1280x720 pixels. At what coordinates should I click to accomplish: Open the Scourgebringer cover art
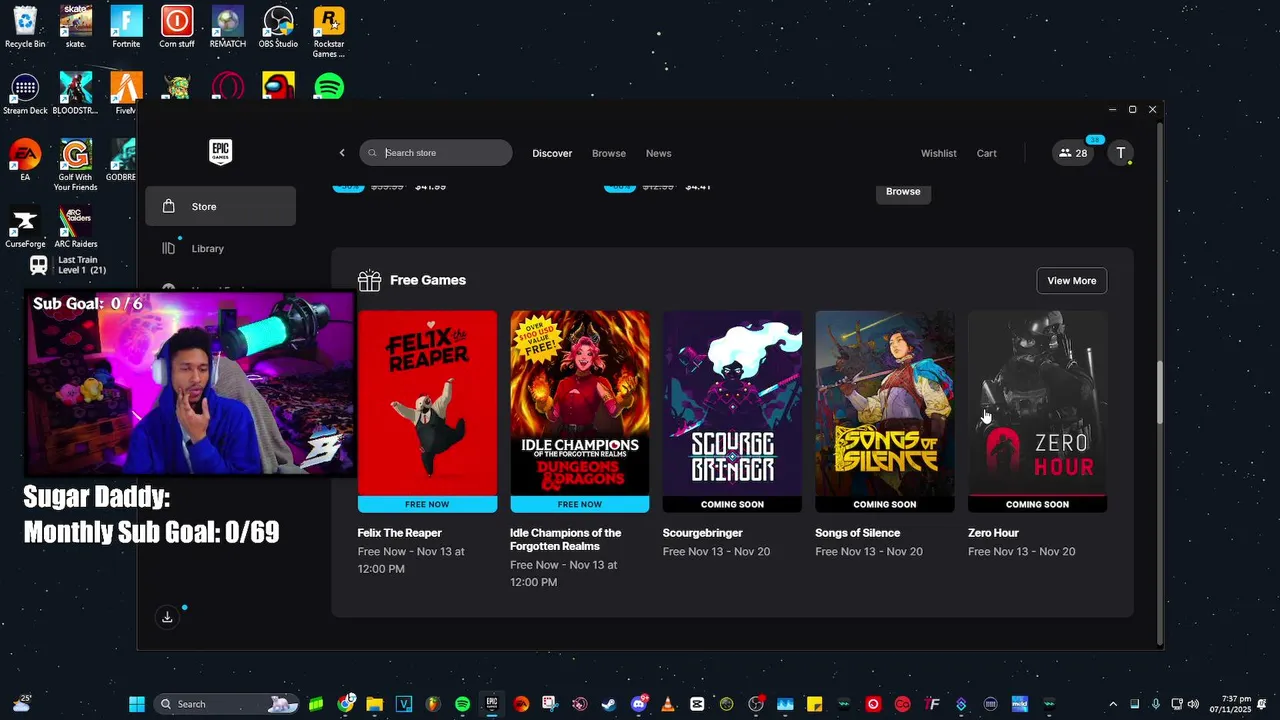pyautogui.click(x=732, y=411)
